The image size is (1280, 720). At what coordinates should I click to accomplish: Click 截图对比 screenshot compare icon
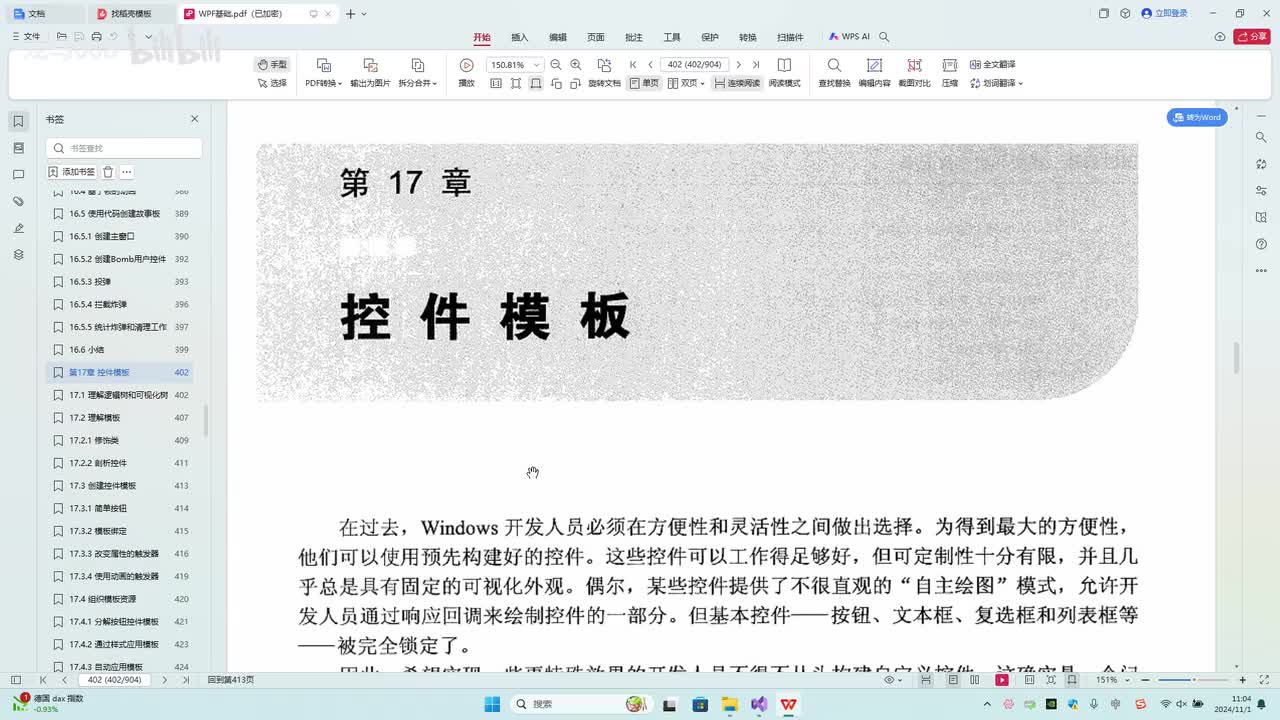(914, 65)
